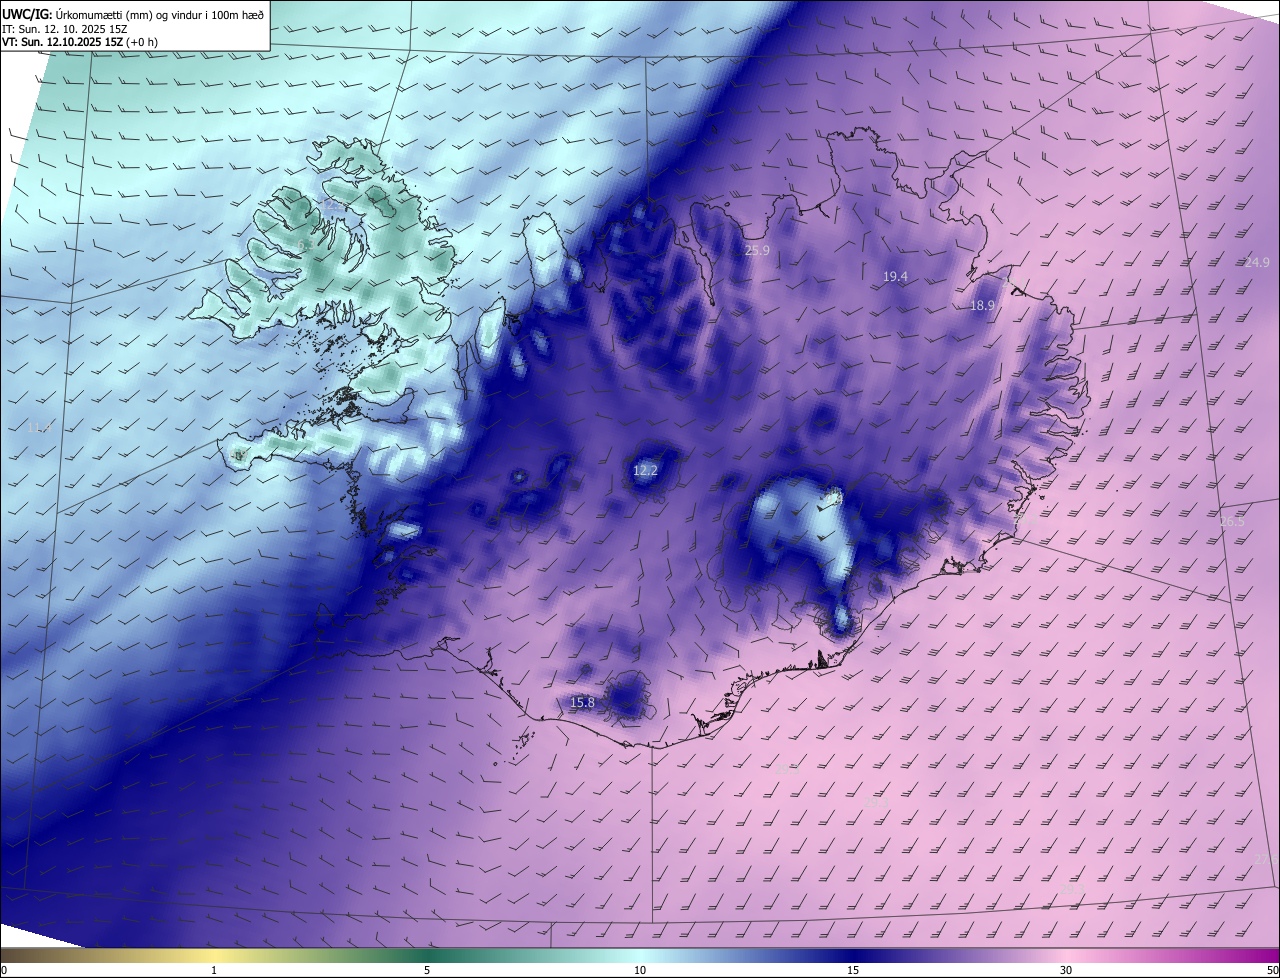Click the colour scale tick label 1
Viewport: 1280px width, 978px height.
[214, 970]
